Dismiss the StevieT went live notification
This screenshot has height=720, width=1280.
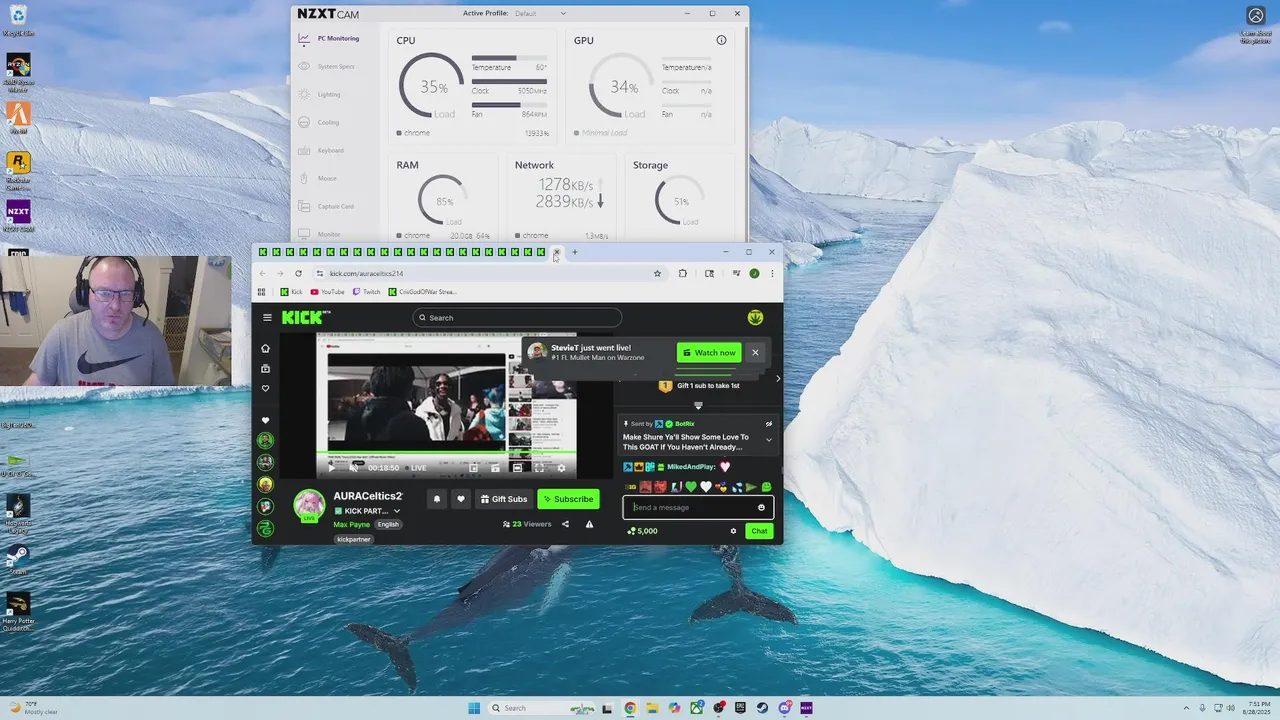coord(755,352)
